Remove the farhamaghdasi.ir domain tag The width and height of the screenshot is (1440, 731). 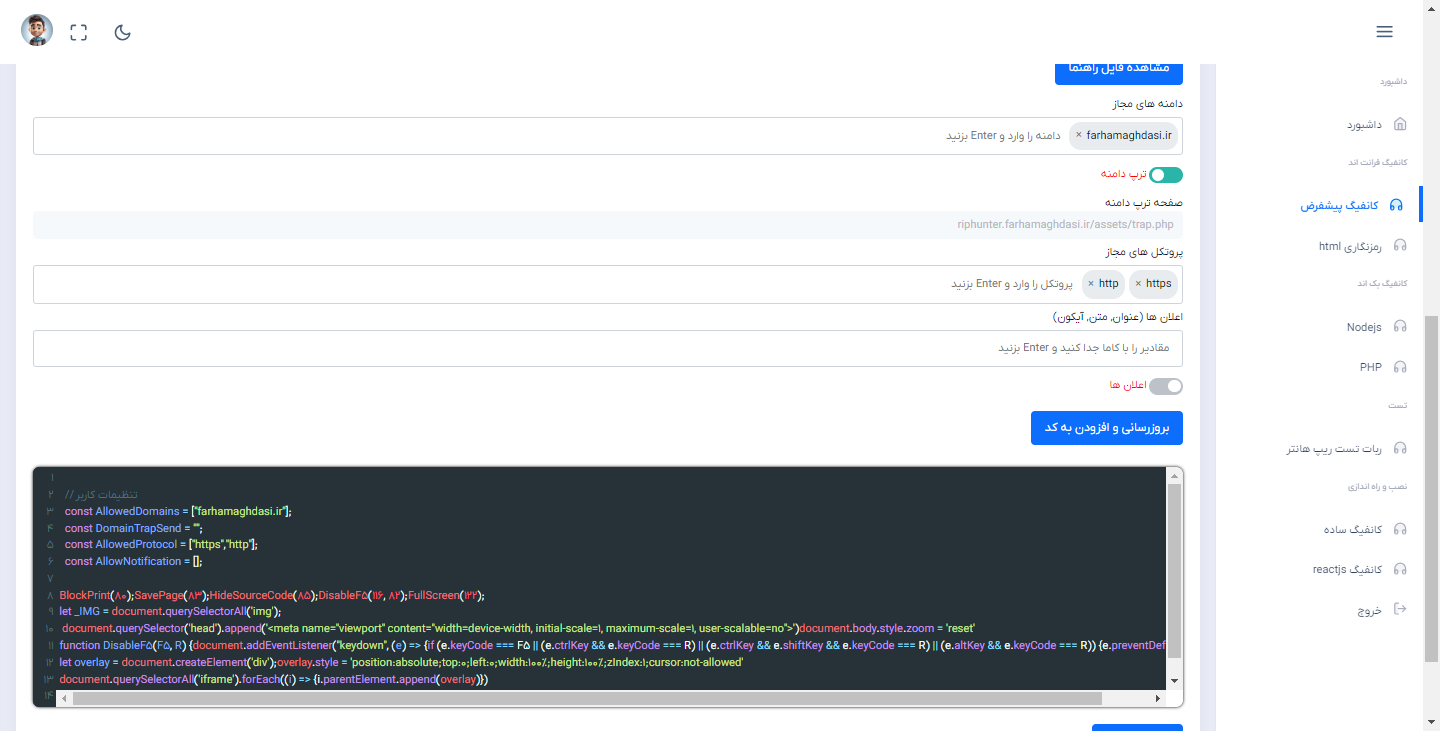(1078, 135)
